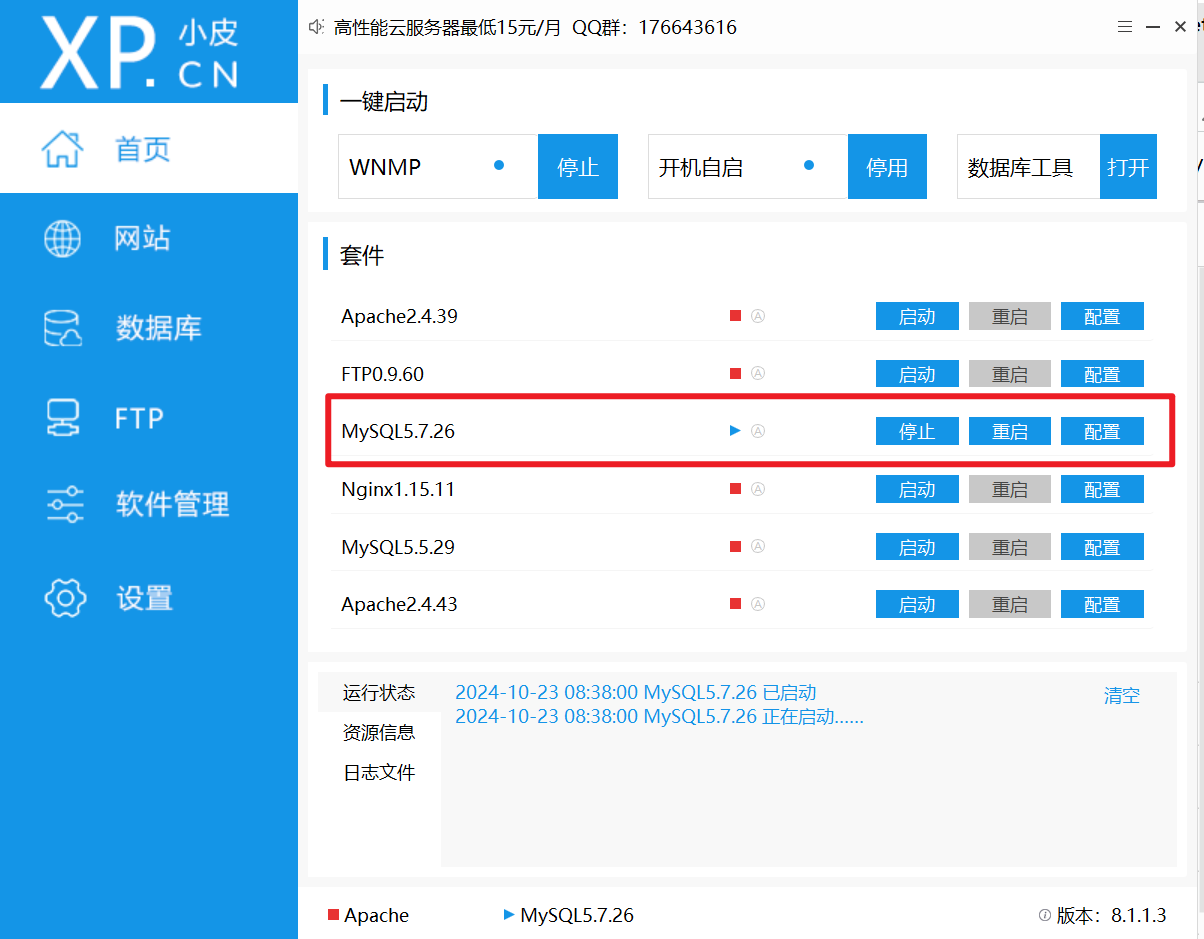Screen dimensions: 1204x939
Task: Click the FTP0.9.60 red status square
Action: point(735,374)
